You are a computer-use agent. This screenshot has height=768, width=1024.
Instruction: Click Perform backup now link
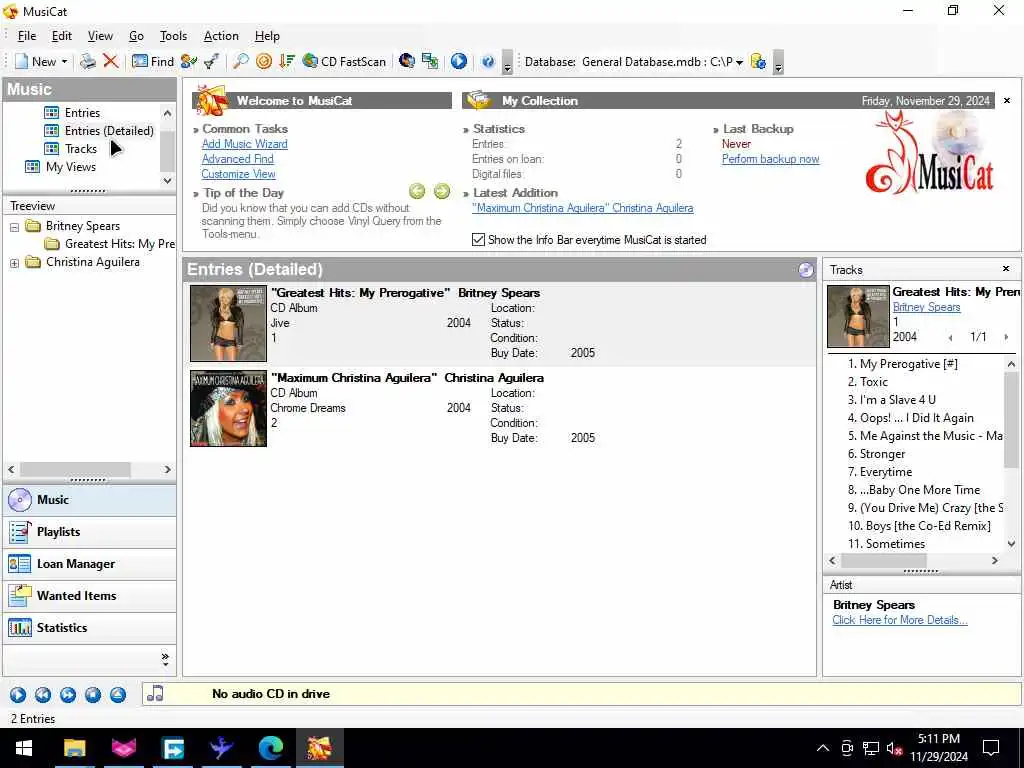[x=770, y=159]
